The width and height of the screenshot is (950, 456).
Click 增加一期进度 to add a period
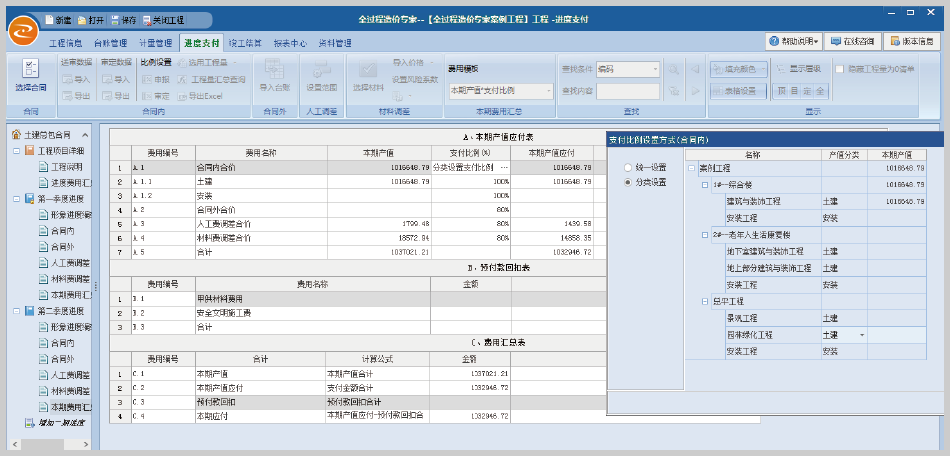61,423
